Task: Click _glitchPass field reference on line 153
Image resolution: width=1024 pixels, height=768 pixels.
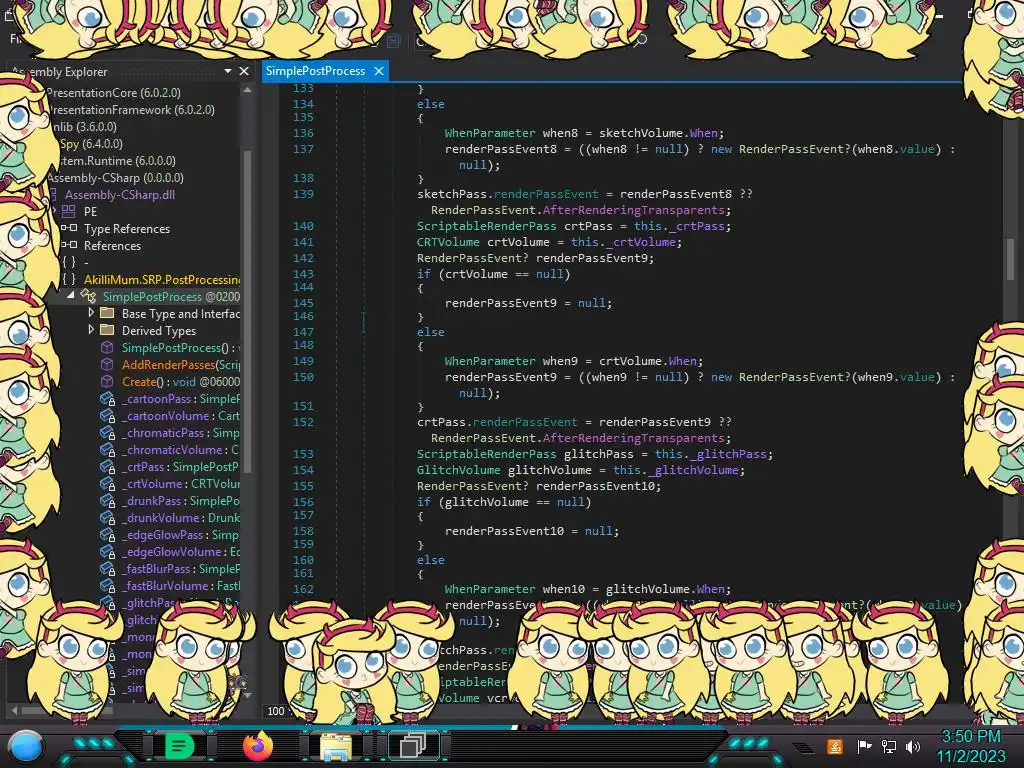Action: pos(728,454)
